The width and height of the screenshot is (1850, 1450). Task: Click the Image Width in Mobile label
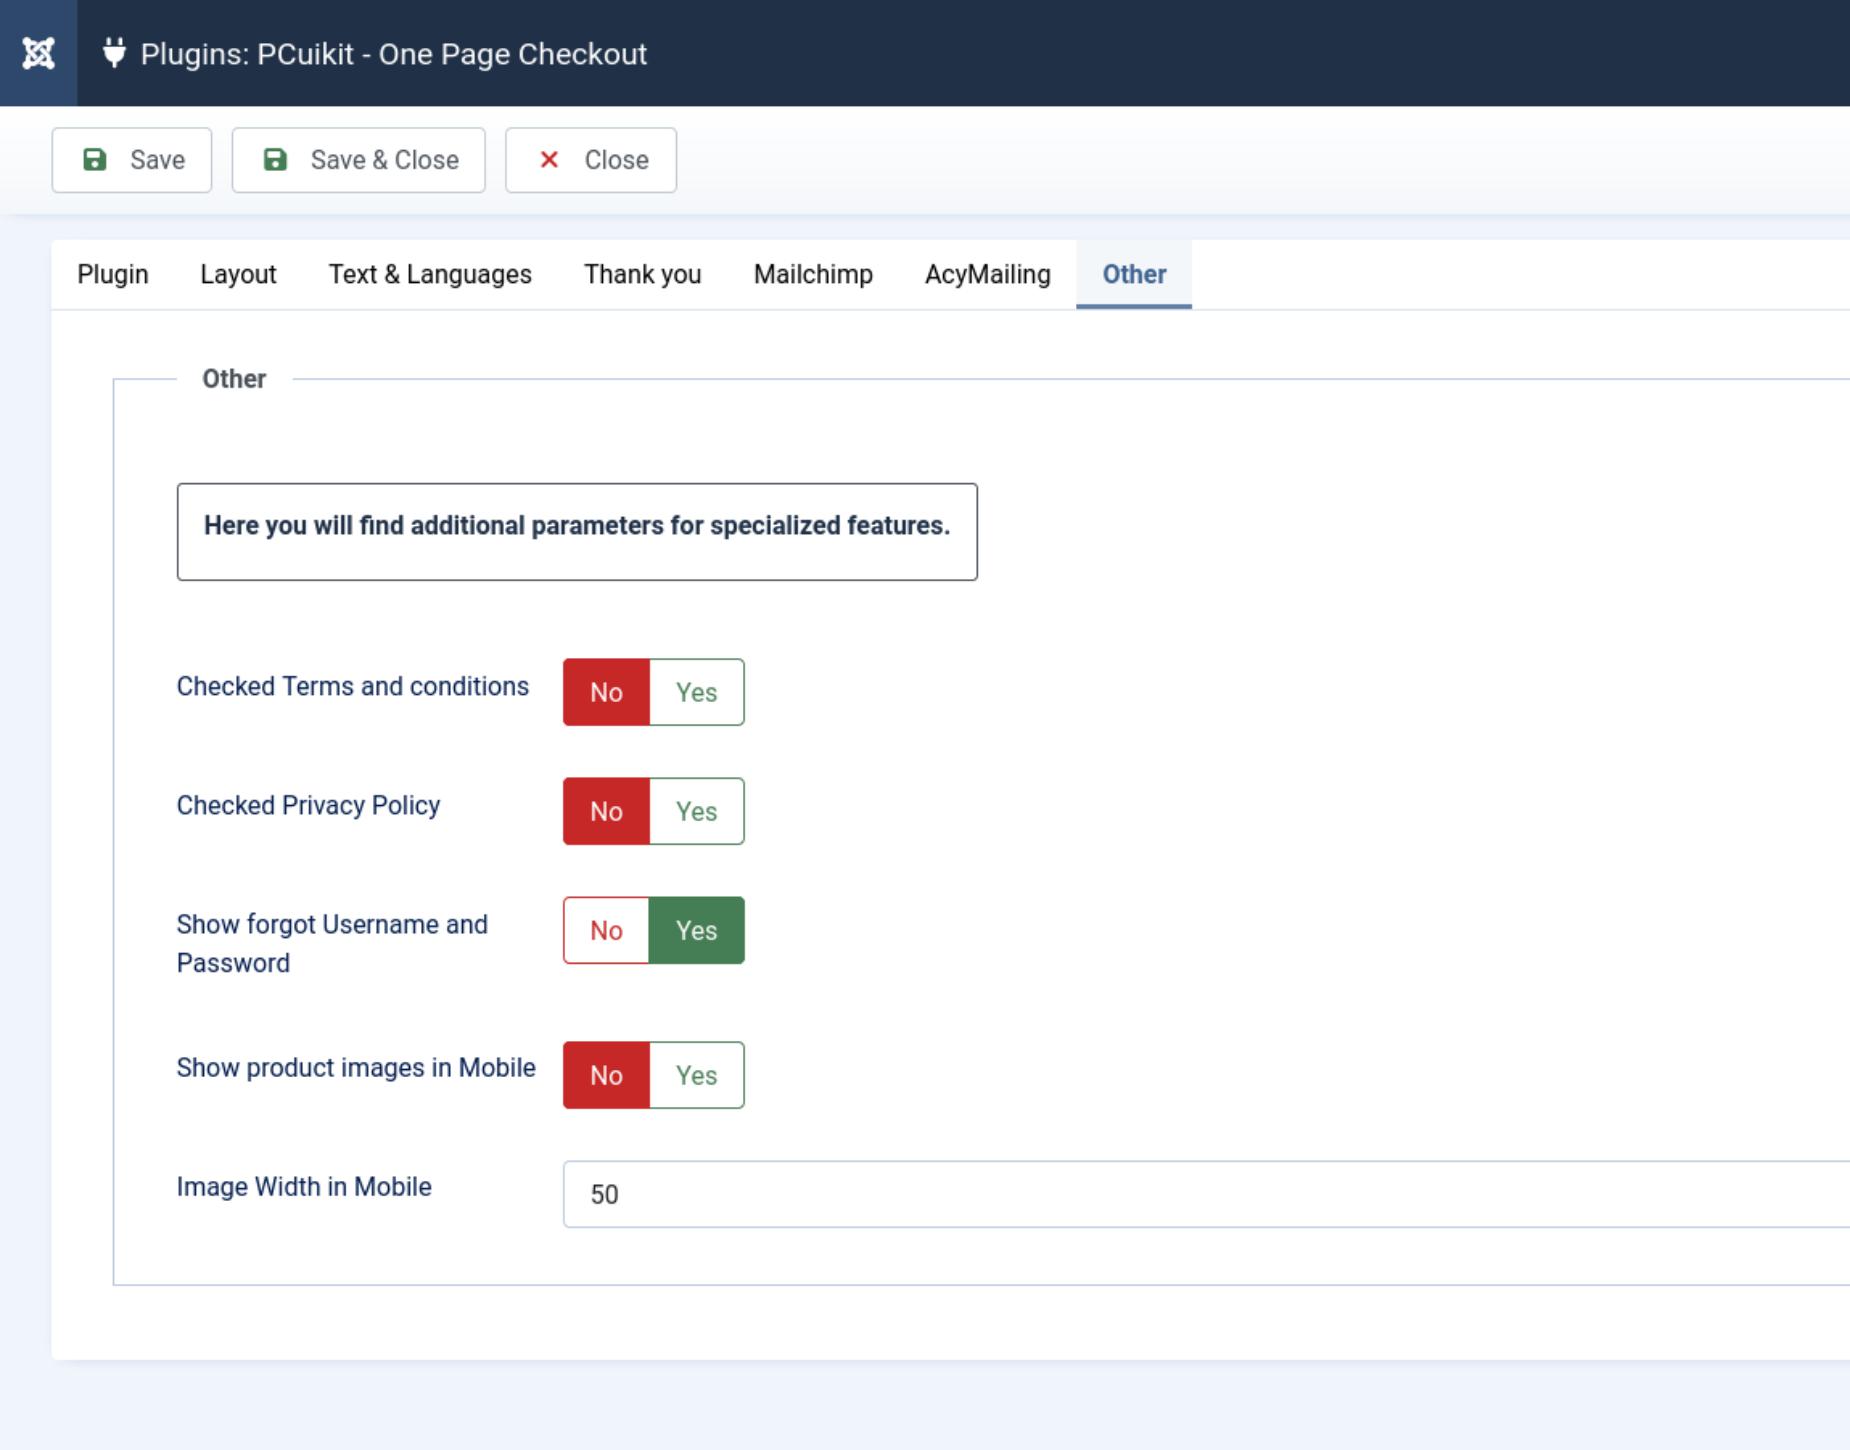pyautogui.click(x=304, y=1186)
